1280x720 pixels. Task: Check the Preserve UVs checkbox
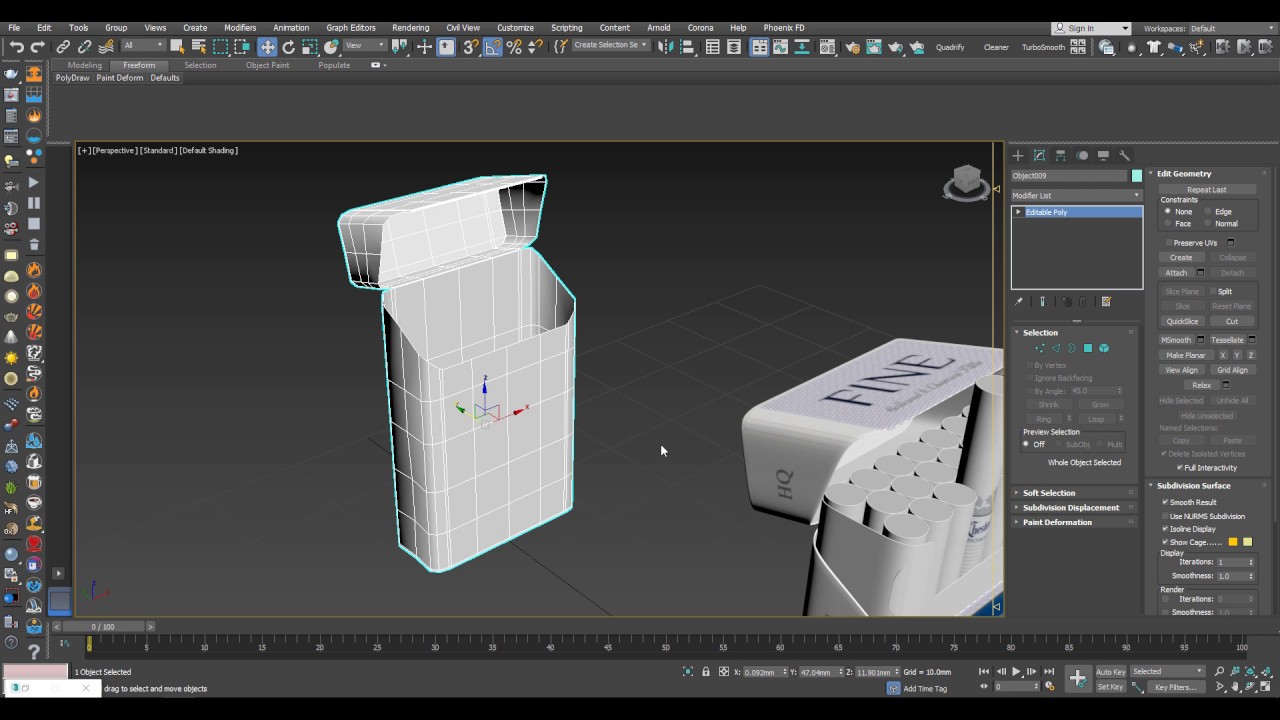(x=1168, y=243)
